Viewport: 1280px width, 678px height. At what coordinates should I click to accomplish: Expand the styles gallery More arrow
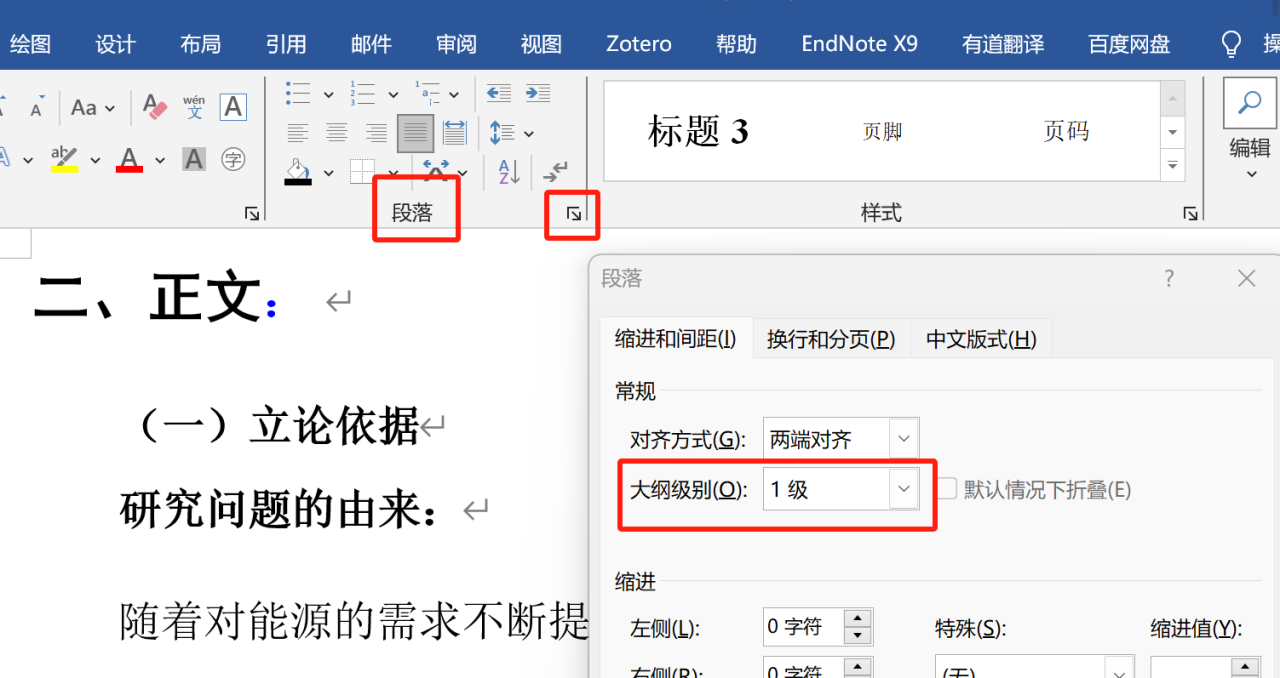point(1173,165)
